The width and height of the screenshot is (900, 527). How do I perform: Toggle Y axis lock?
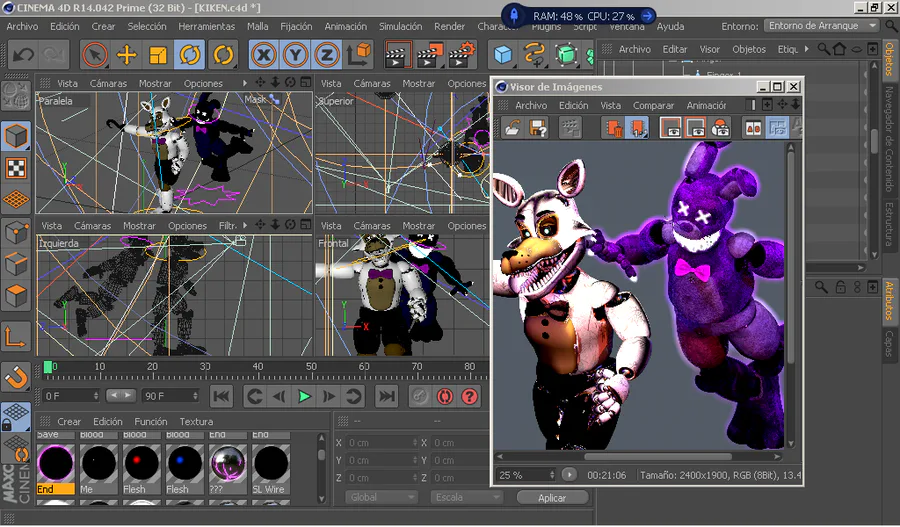pos(295,55)
